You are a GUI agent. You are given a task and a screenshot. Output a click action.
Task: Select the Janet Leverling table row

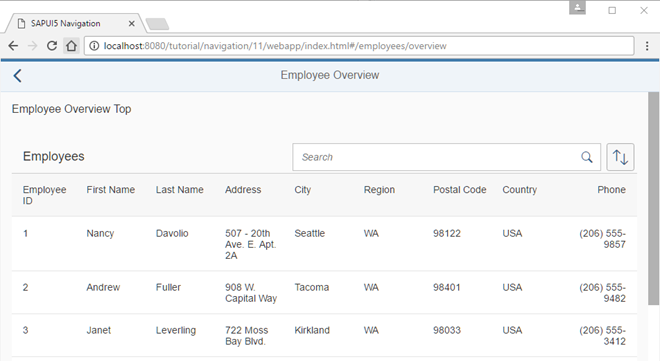[324, 335]
